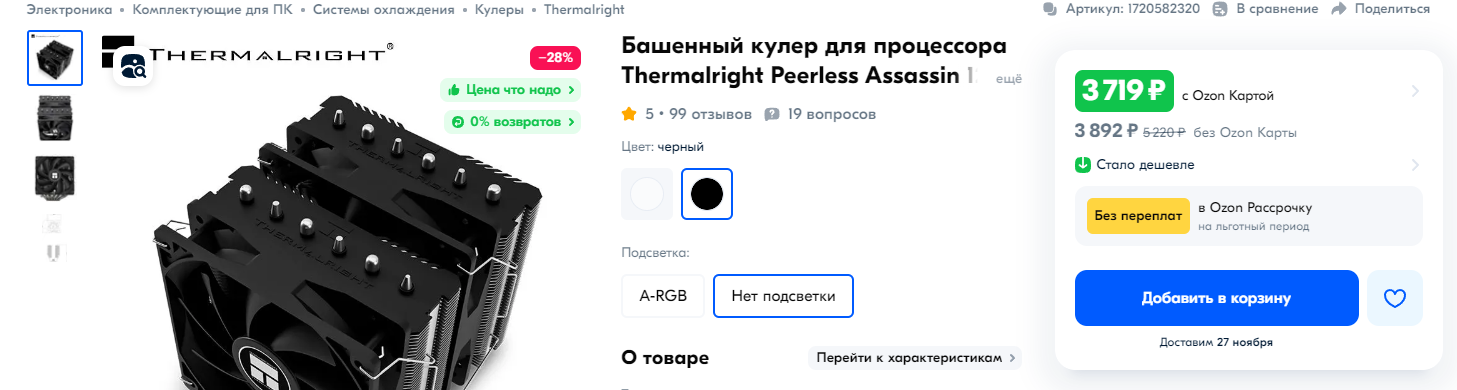1457x390 pixels.
Task: Click the orange rating star icon
Action: (x=629, y=114)
